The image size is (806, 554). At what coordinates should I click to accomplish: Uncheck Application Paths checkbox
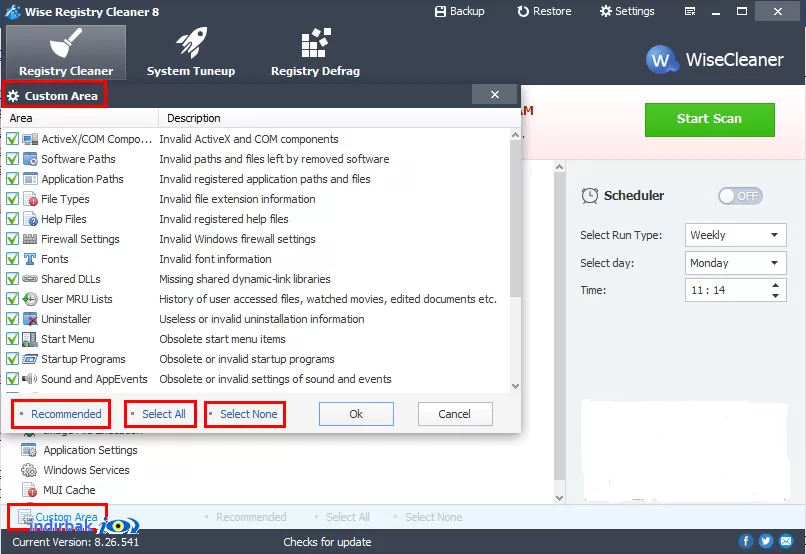[x=12, y=179]
